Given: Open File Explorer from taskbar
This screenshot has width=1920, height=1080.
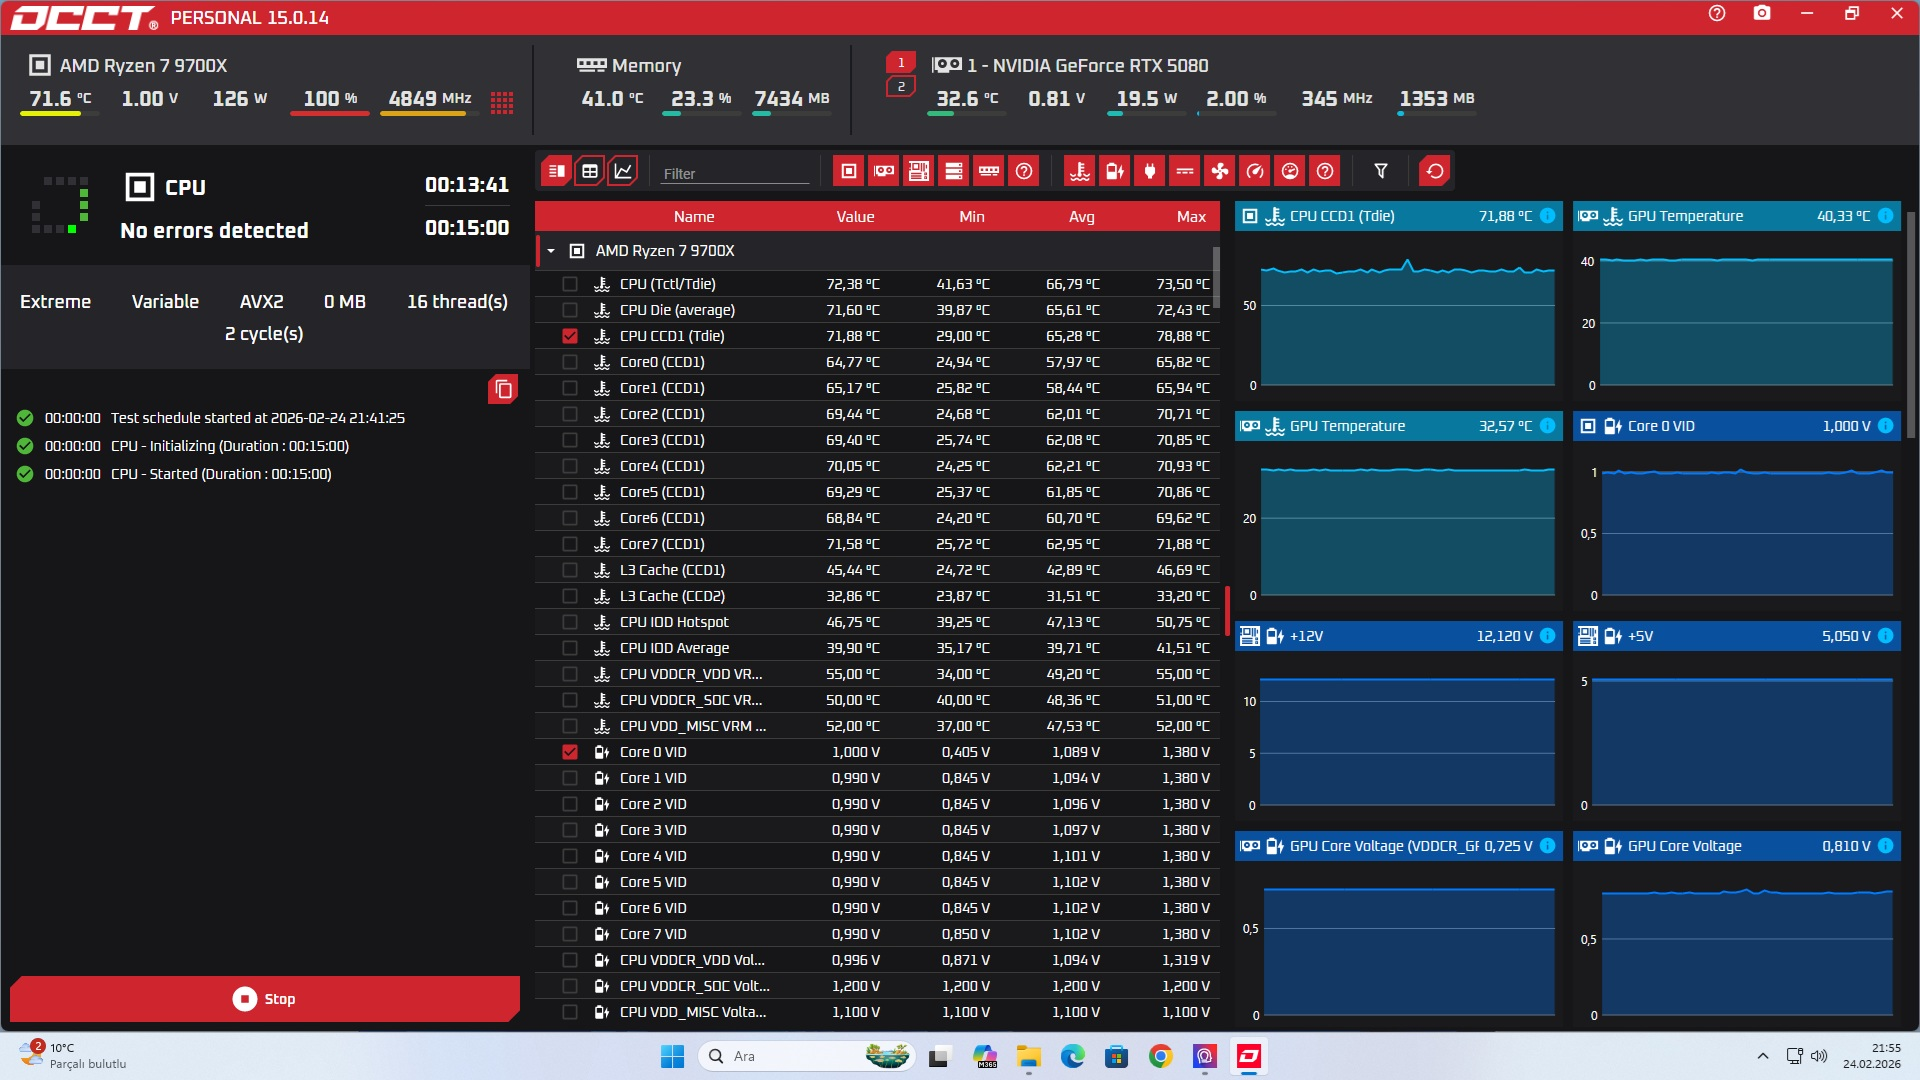Looking at the screenshot, I should (1028, 1056).
